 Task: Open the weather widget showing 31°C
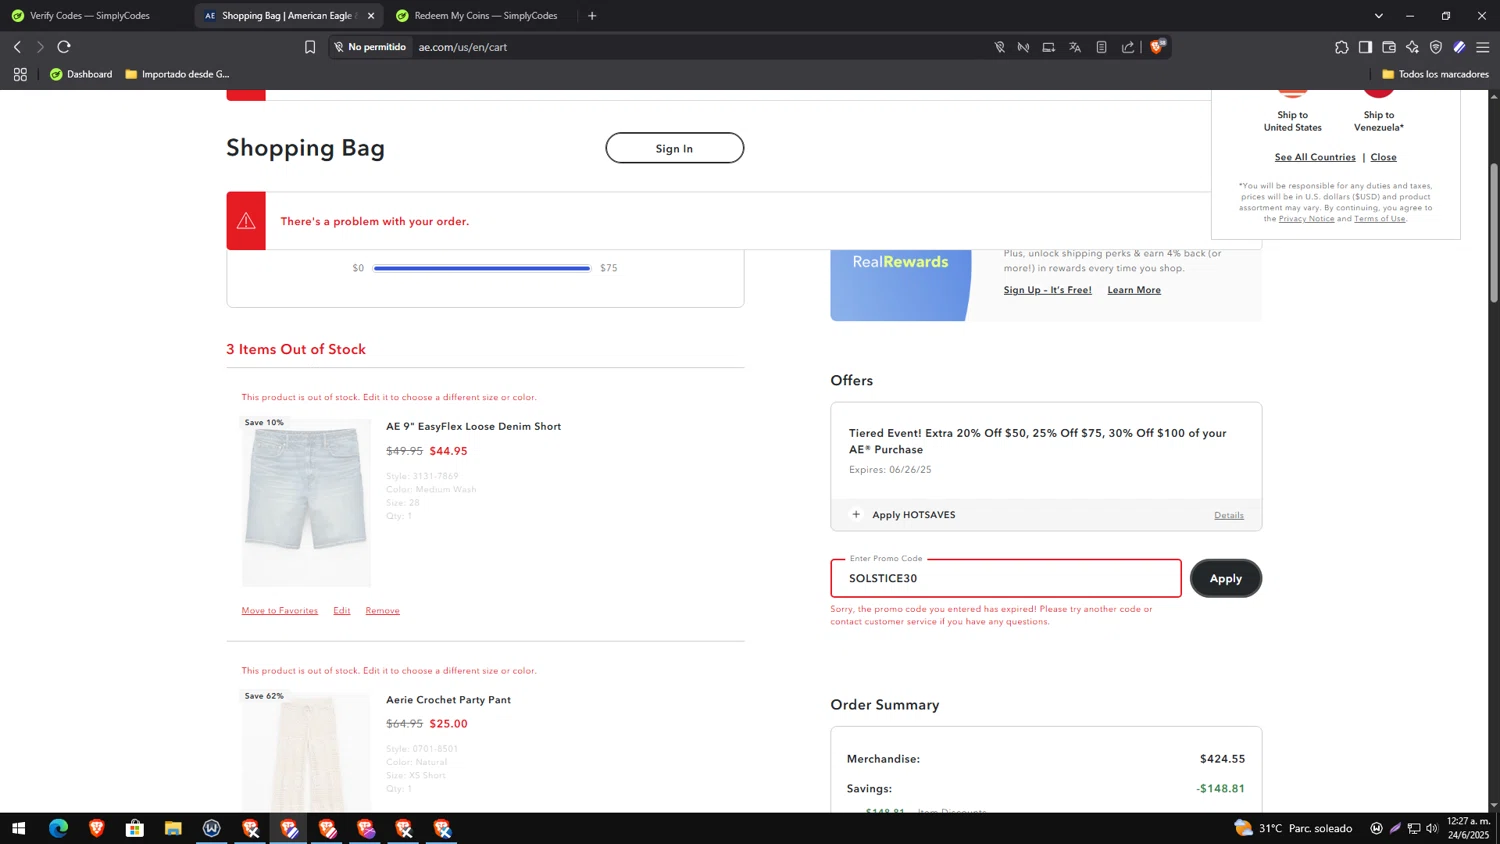(1293, 828)
